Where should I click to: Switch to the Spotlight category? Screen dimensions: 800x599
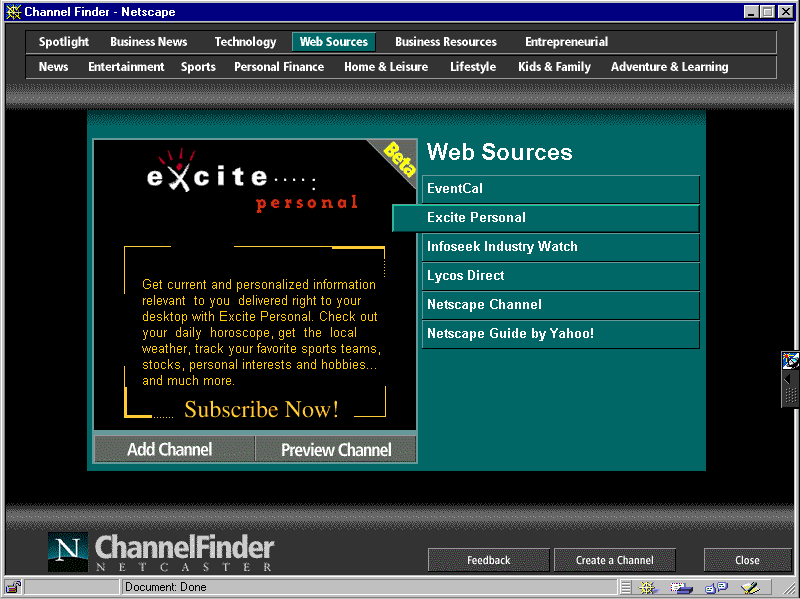tap(64, 42)
